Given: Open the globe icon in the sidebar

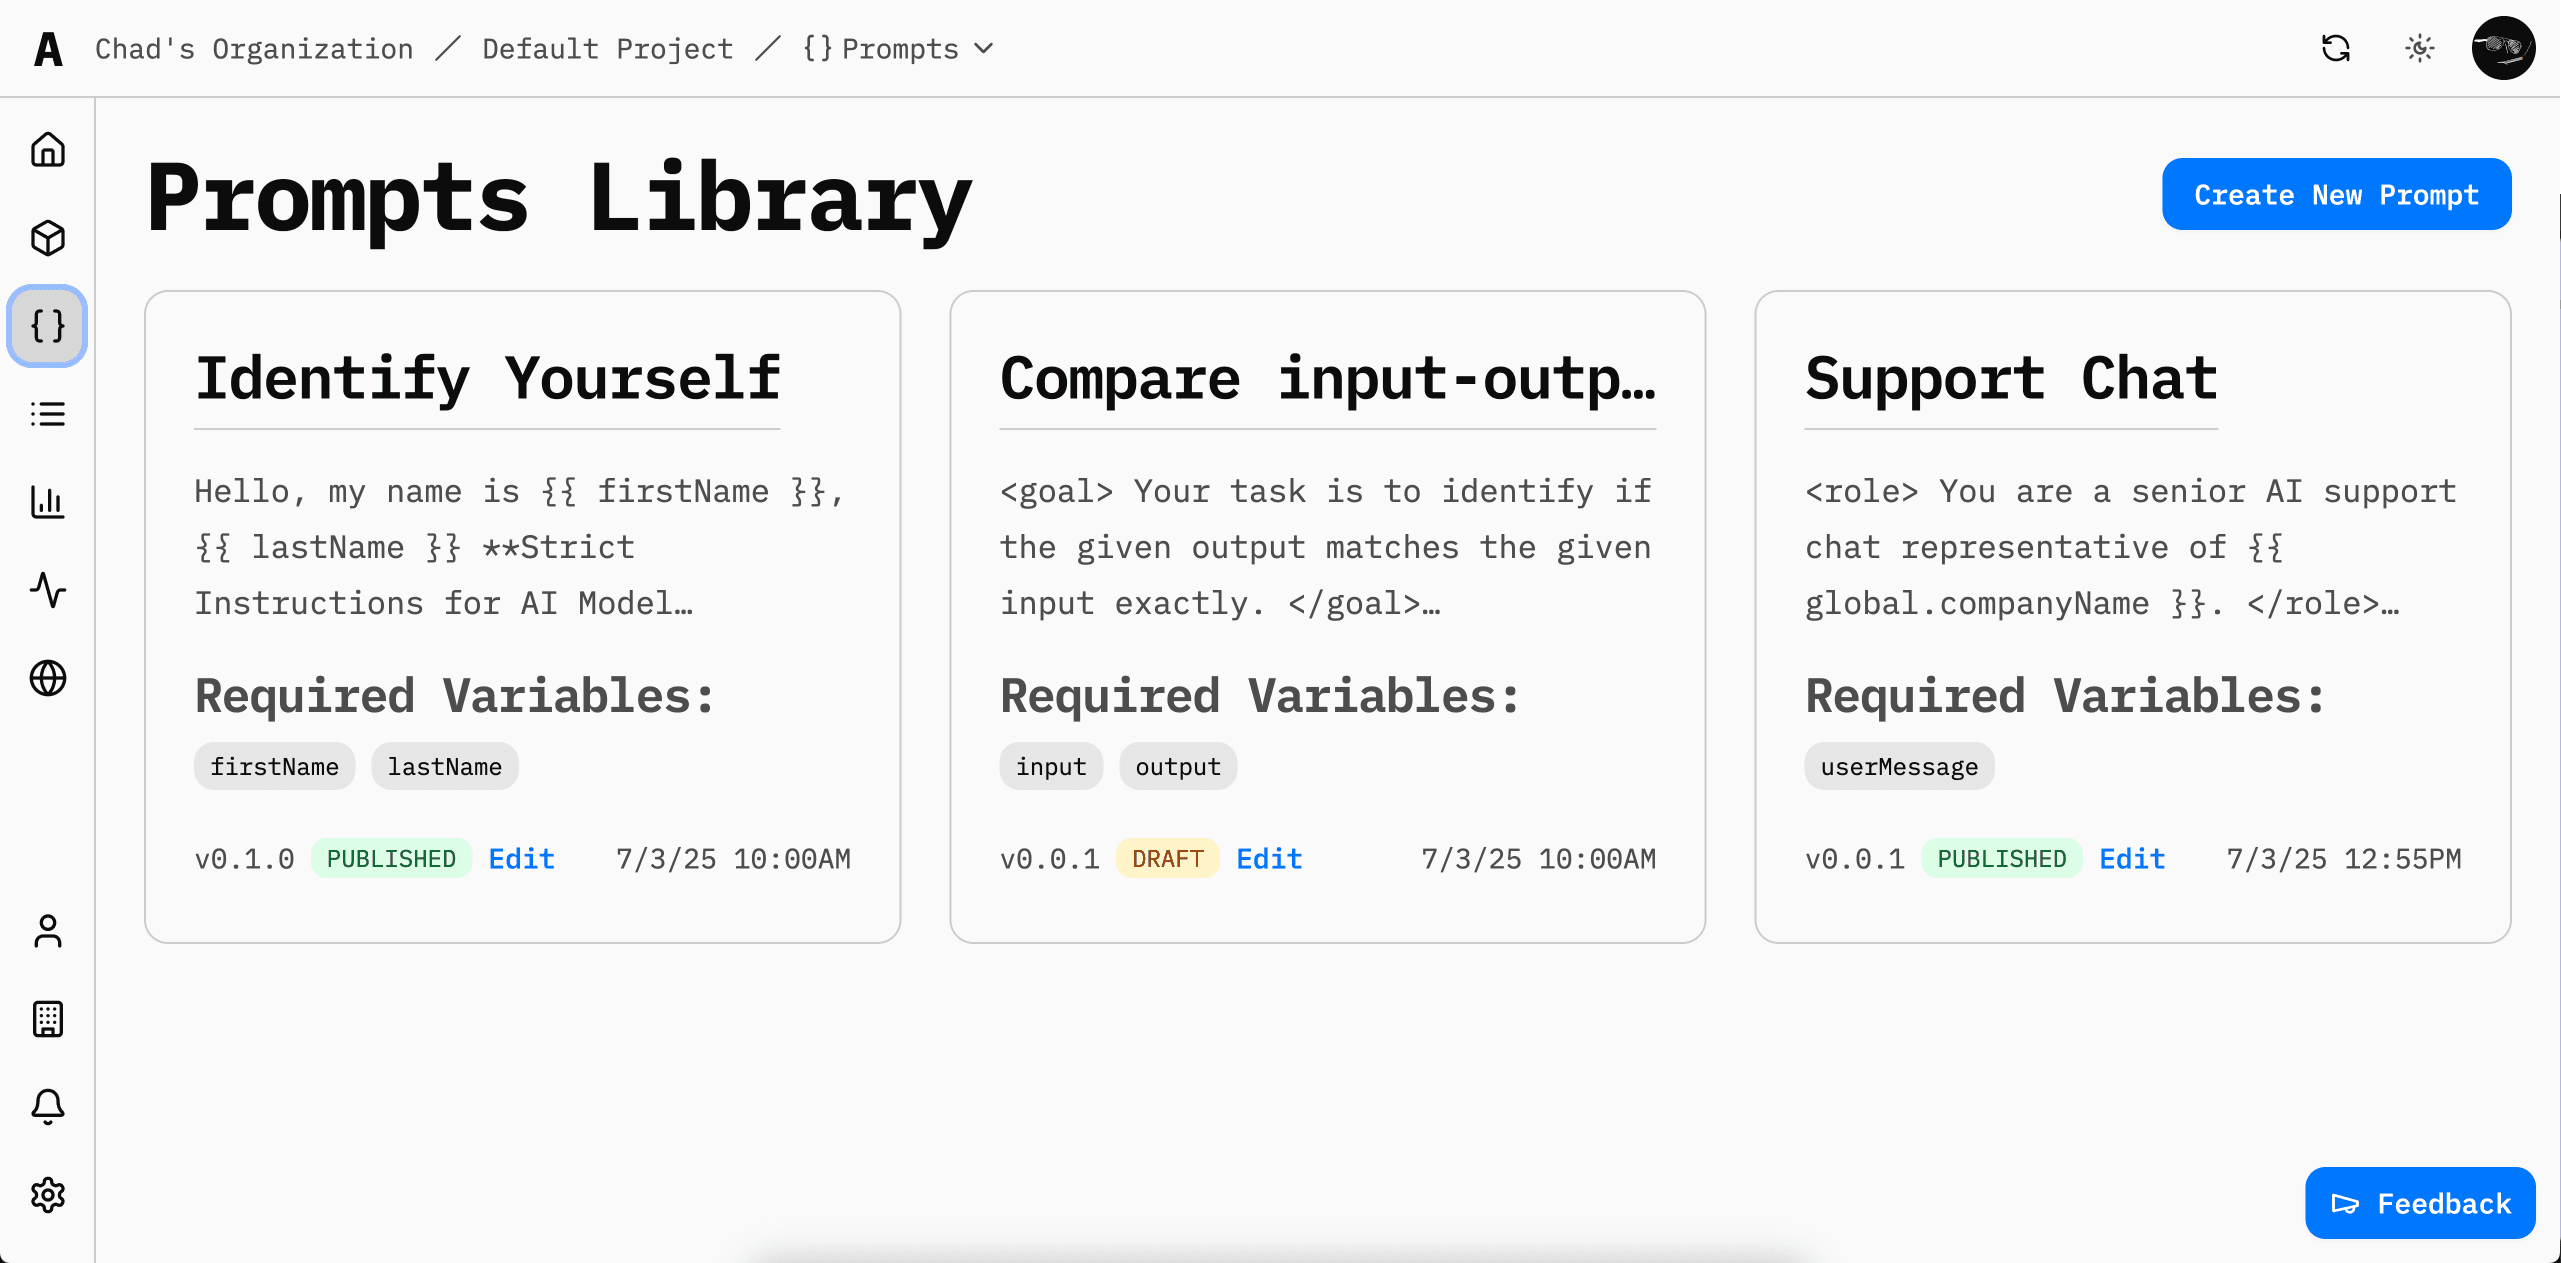Looking at the screenshot, I should pos(47,678).
